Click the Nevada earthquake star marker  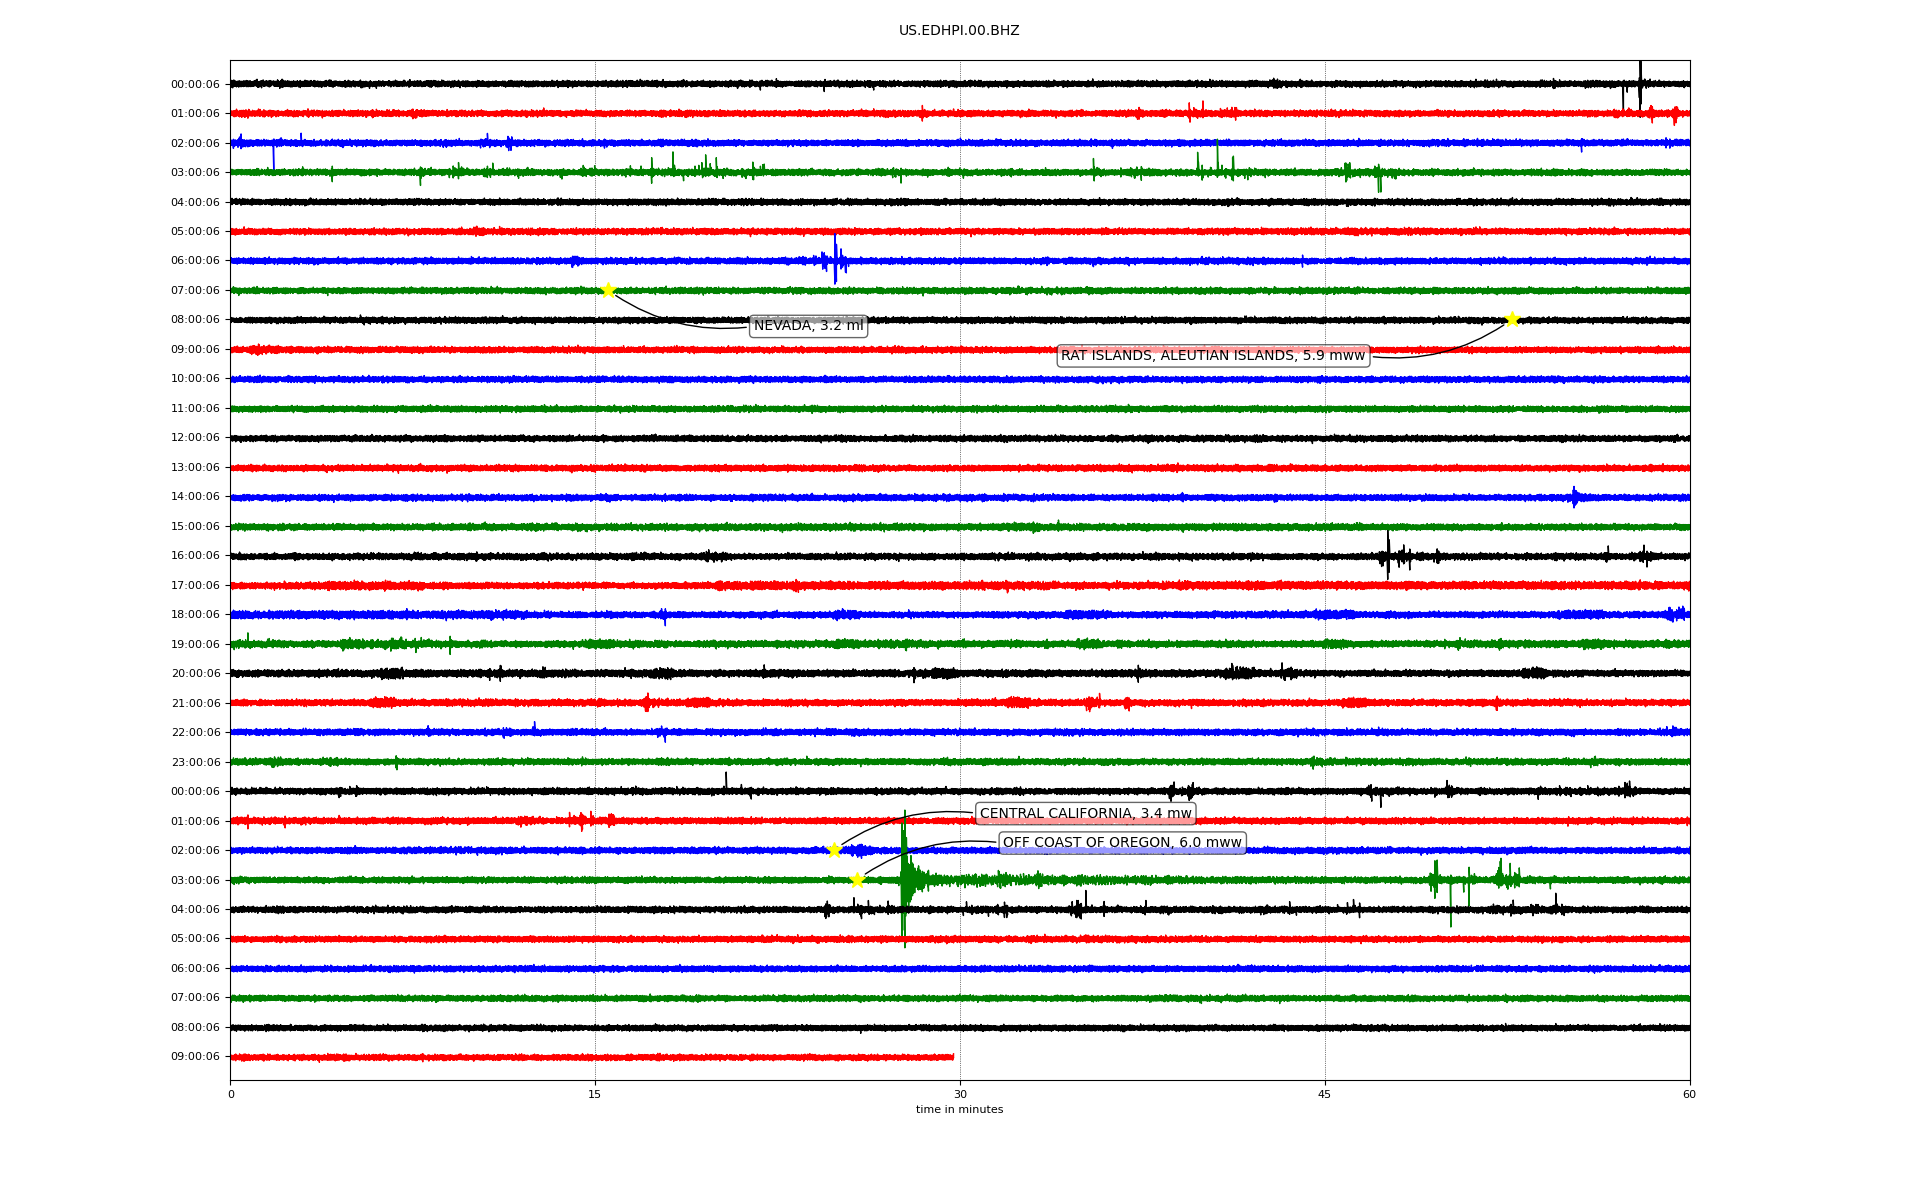[608, 291]
